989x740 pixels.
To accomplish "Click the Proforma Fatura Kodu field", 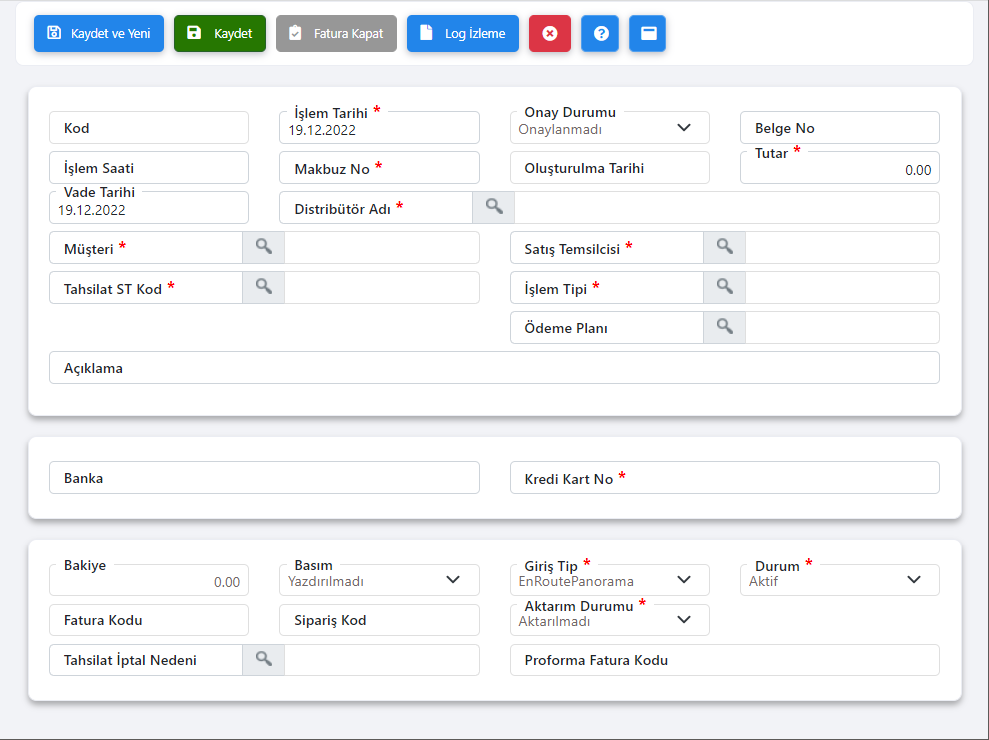I will [725, 660].
